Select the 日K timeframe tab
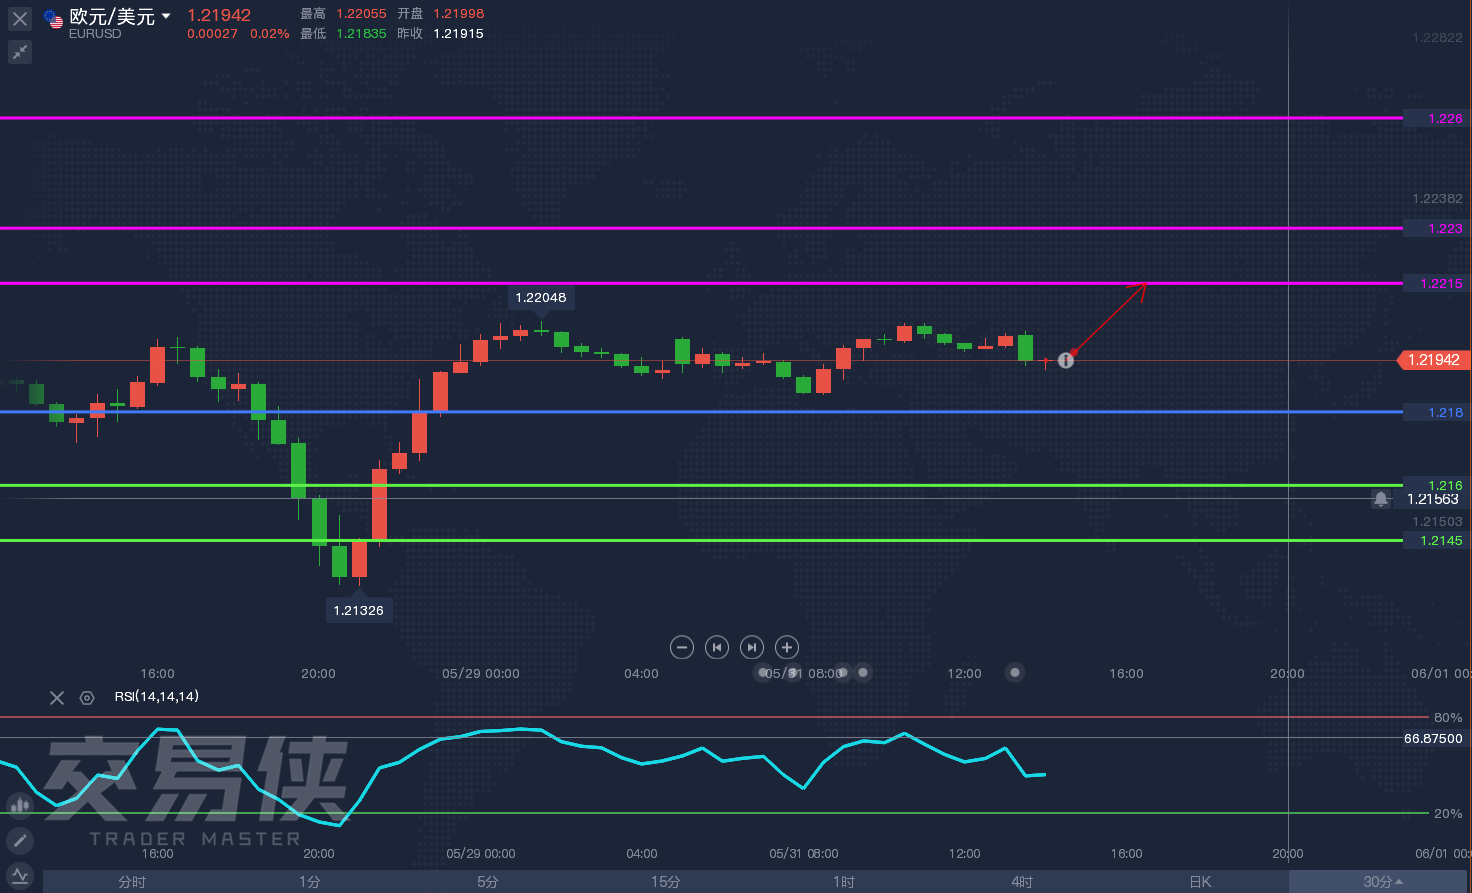This screenshot has height=893, width=1472. click(x=1200, y=882)
